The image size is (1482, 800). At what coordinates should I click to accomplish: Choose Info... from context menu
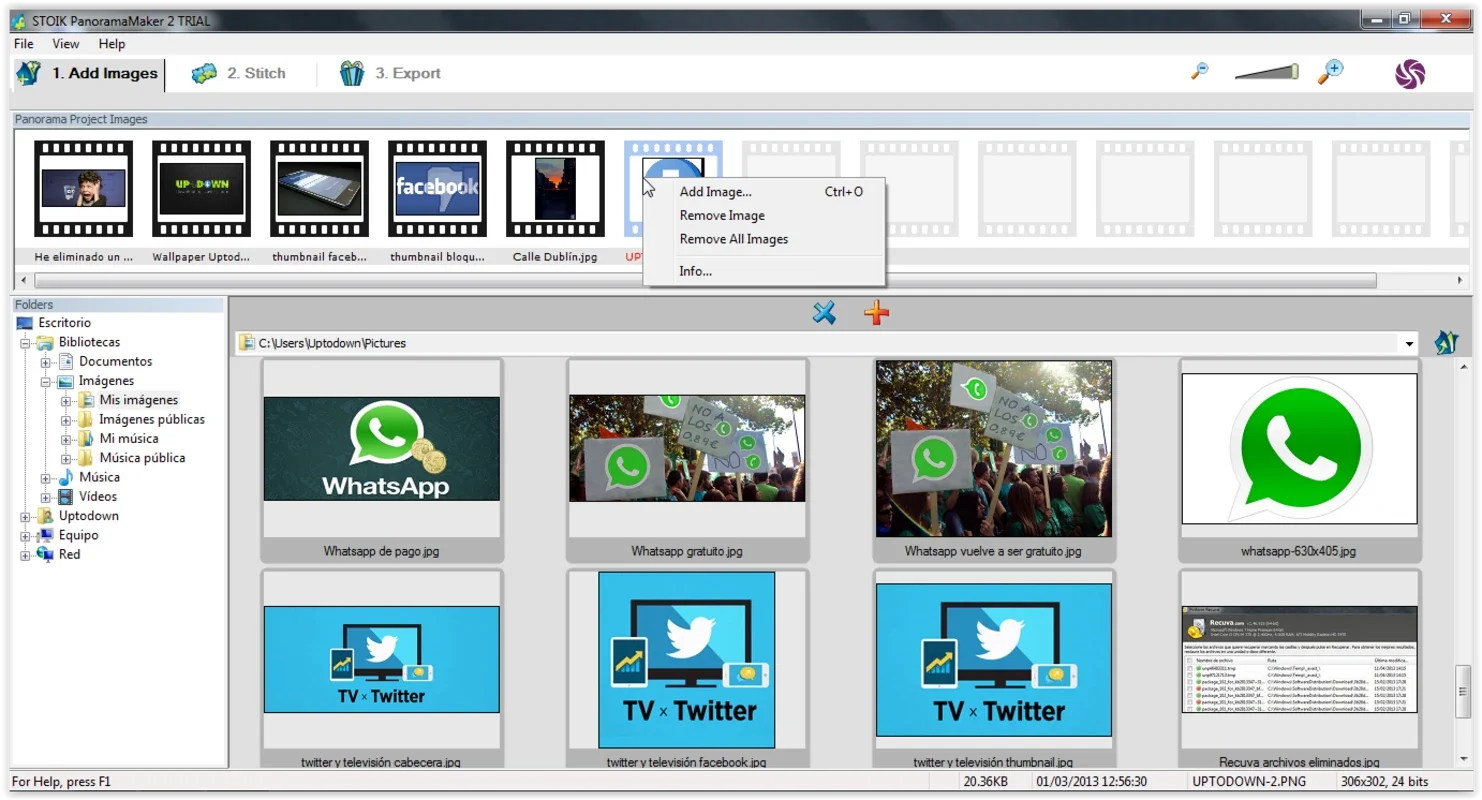coord(766,271)
